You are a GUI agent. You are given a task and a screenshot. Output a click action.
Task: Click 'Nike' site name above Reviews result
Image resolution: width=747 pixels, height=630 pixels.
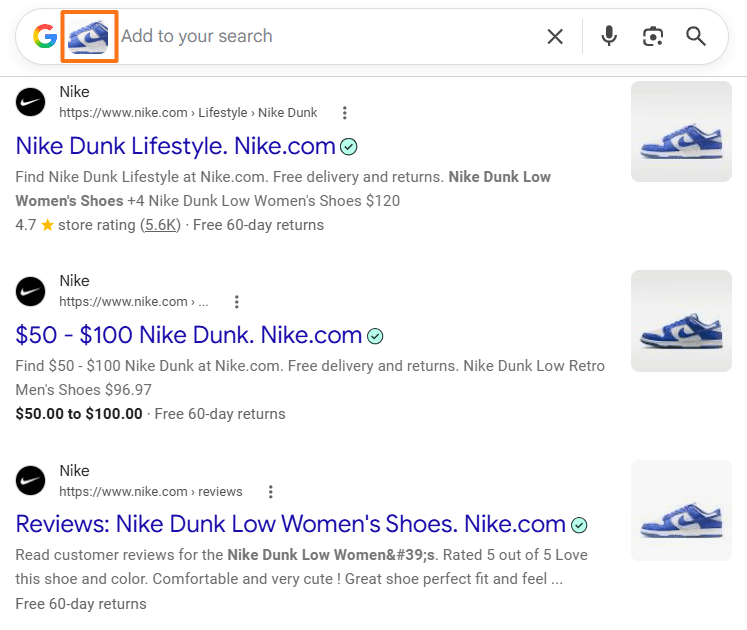pyautogui.click(x=74, y=471)
